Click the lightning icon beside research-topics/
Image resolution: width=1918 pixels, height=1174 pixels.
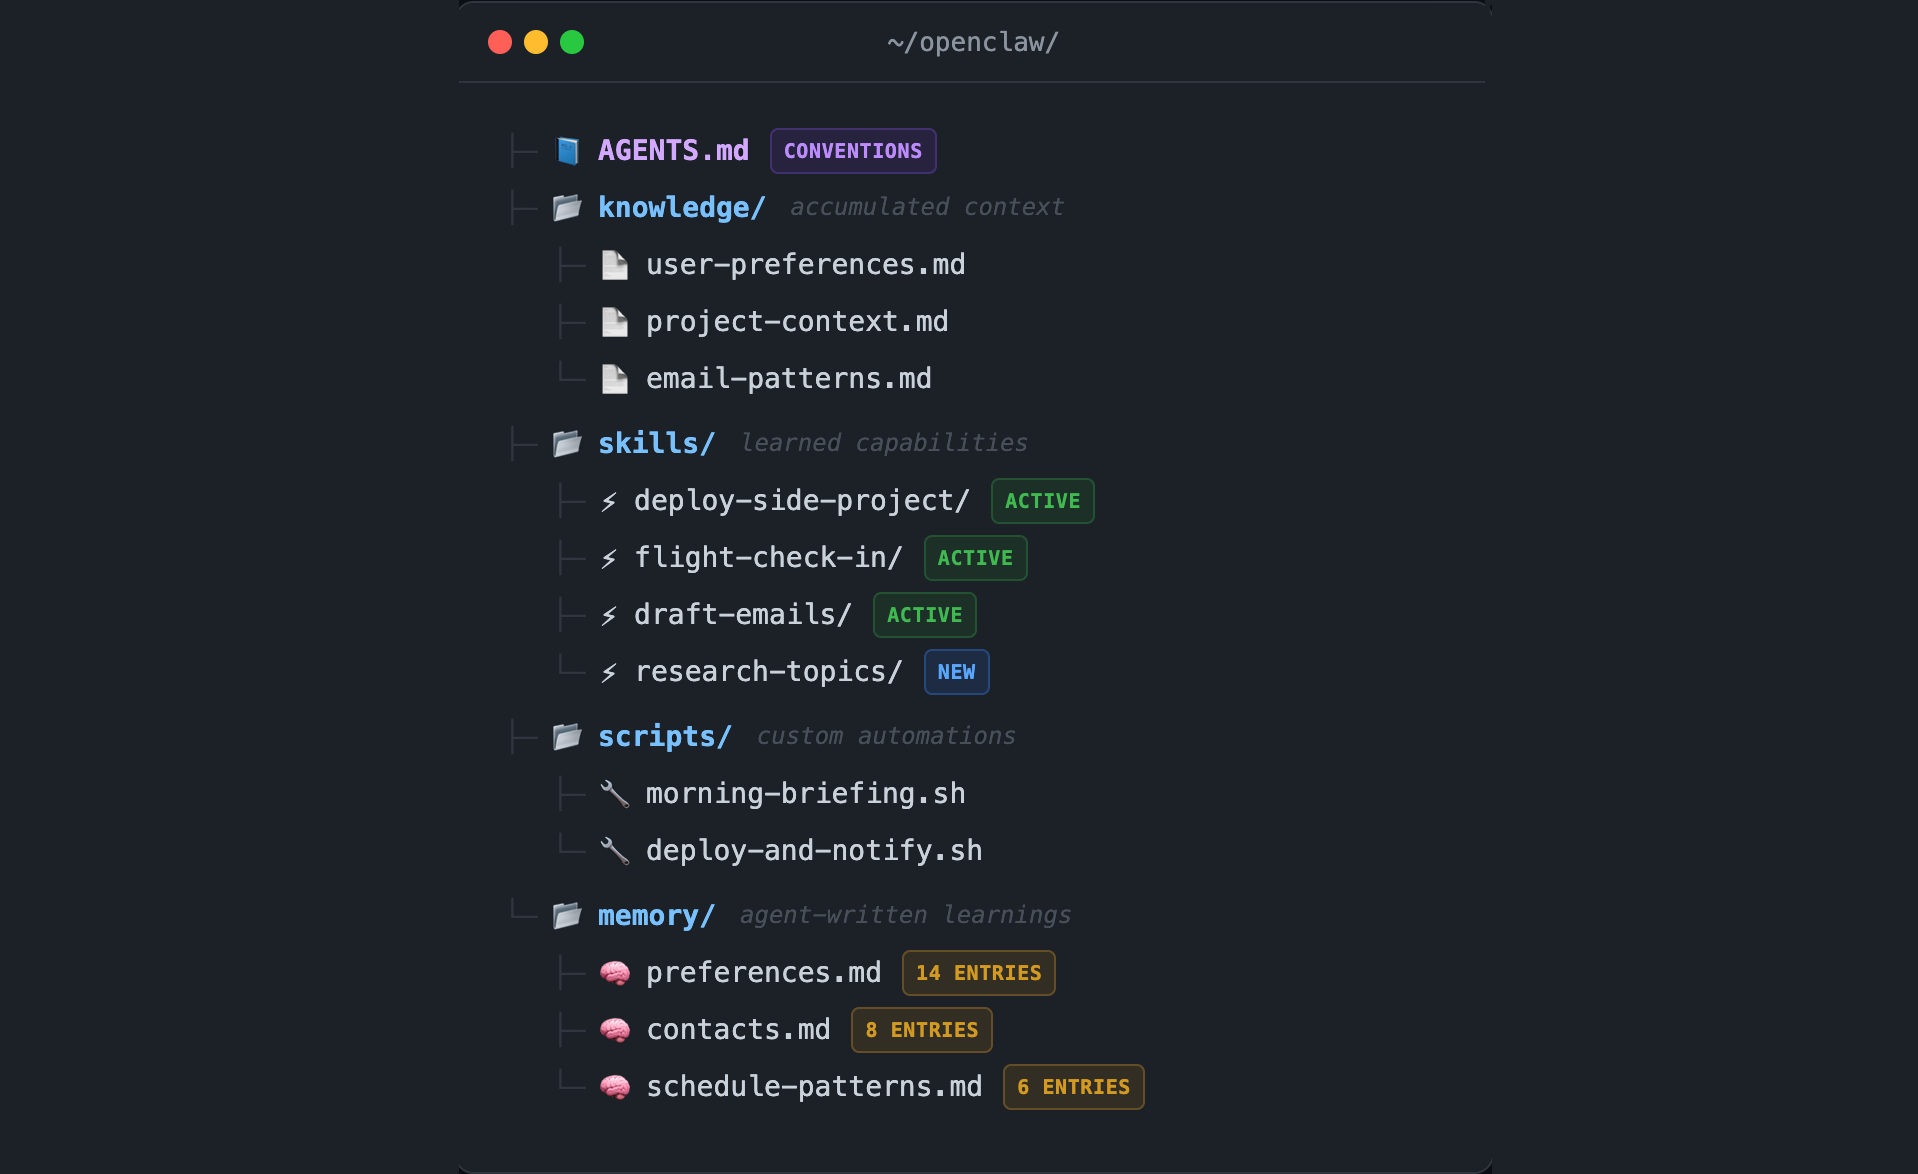611,672
